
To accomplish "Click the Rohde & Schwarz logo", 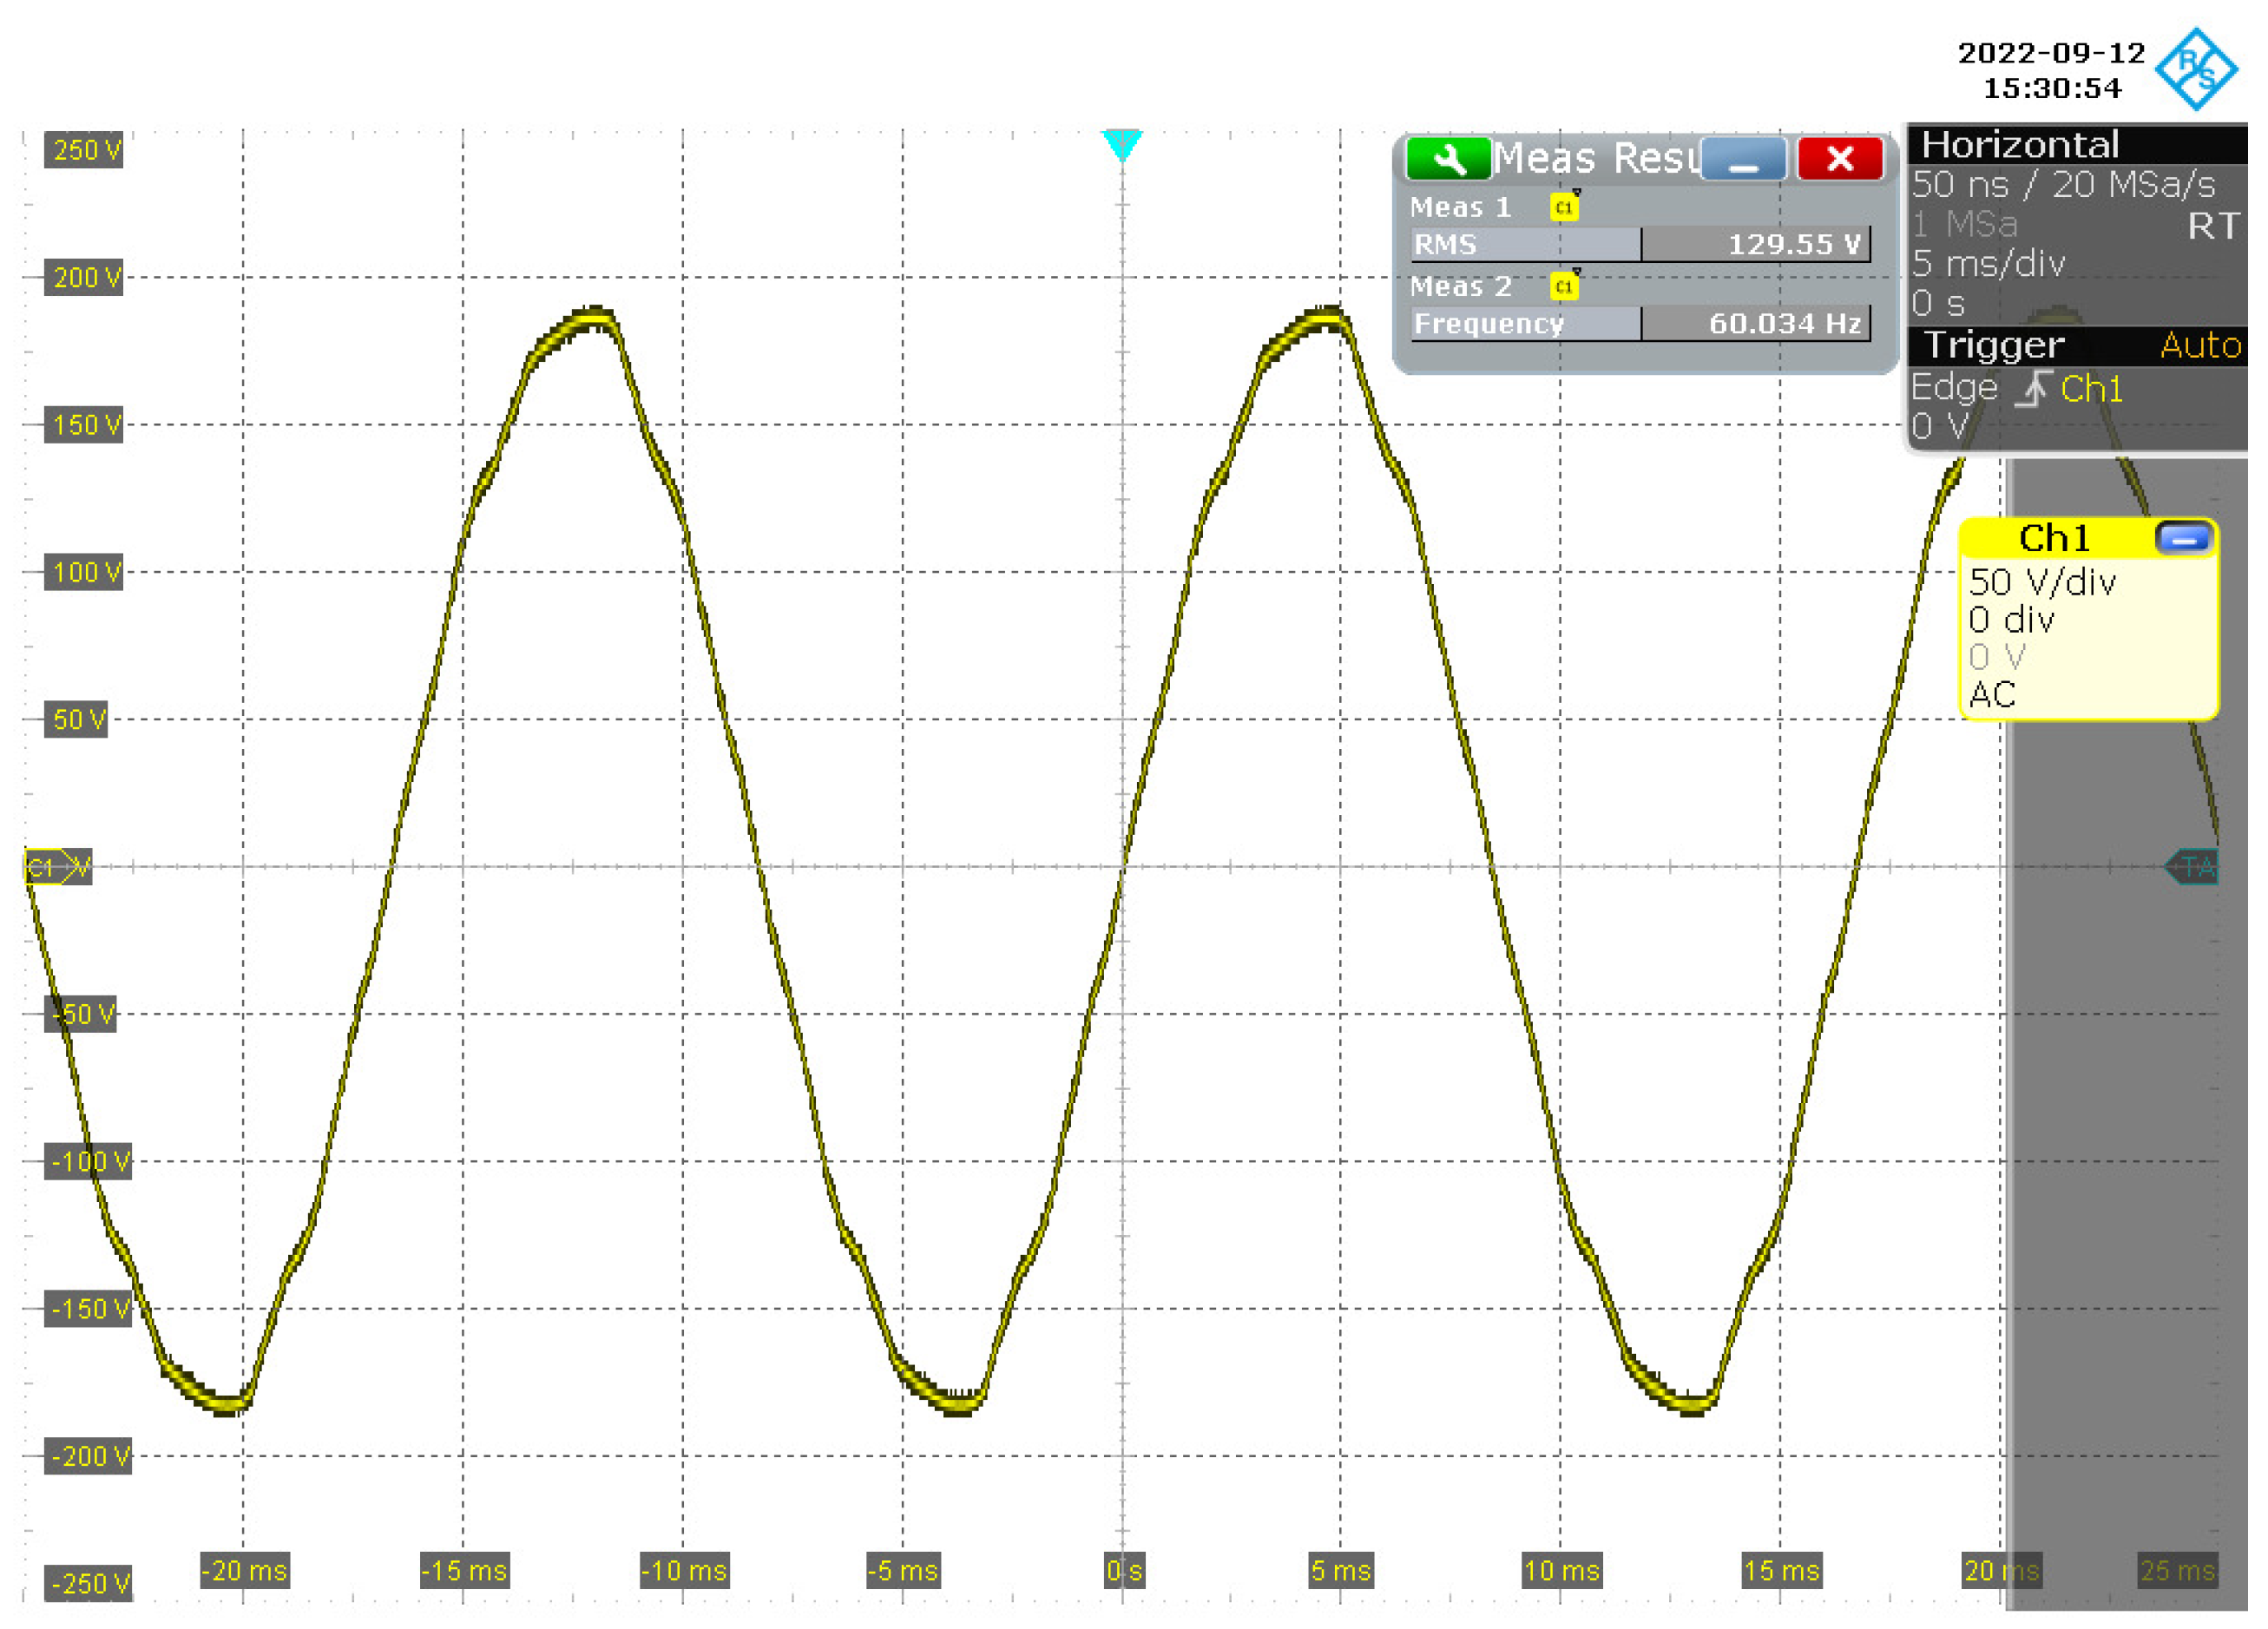I will coord(2196,70).
